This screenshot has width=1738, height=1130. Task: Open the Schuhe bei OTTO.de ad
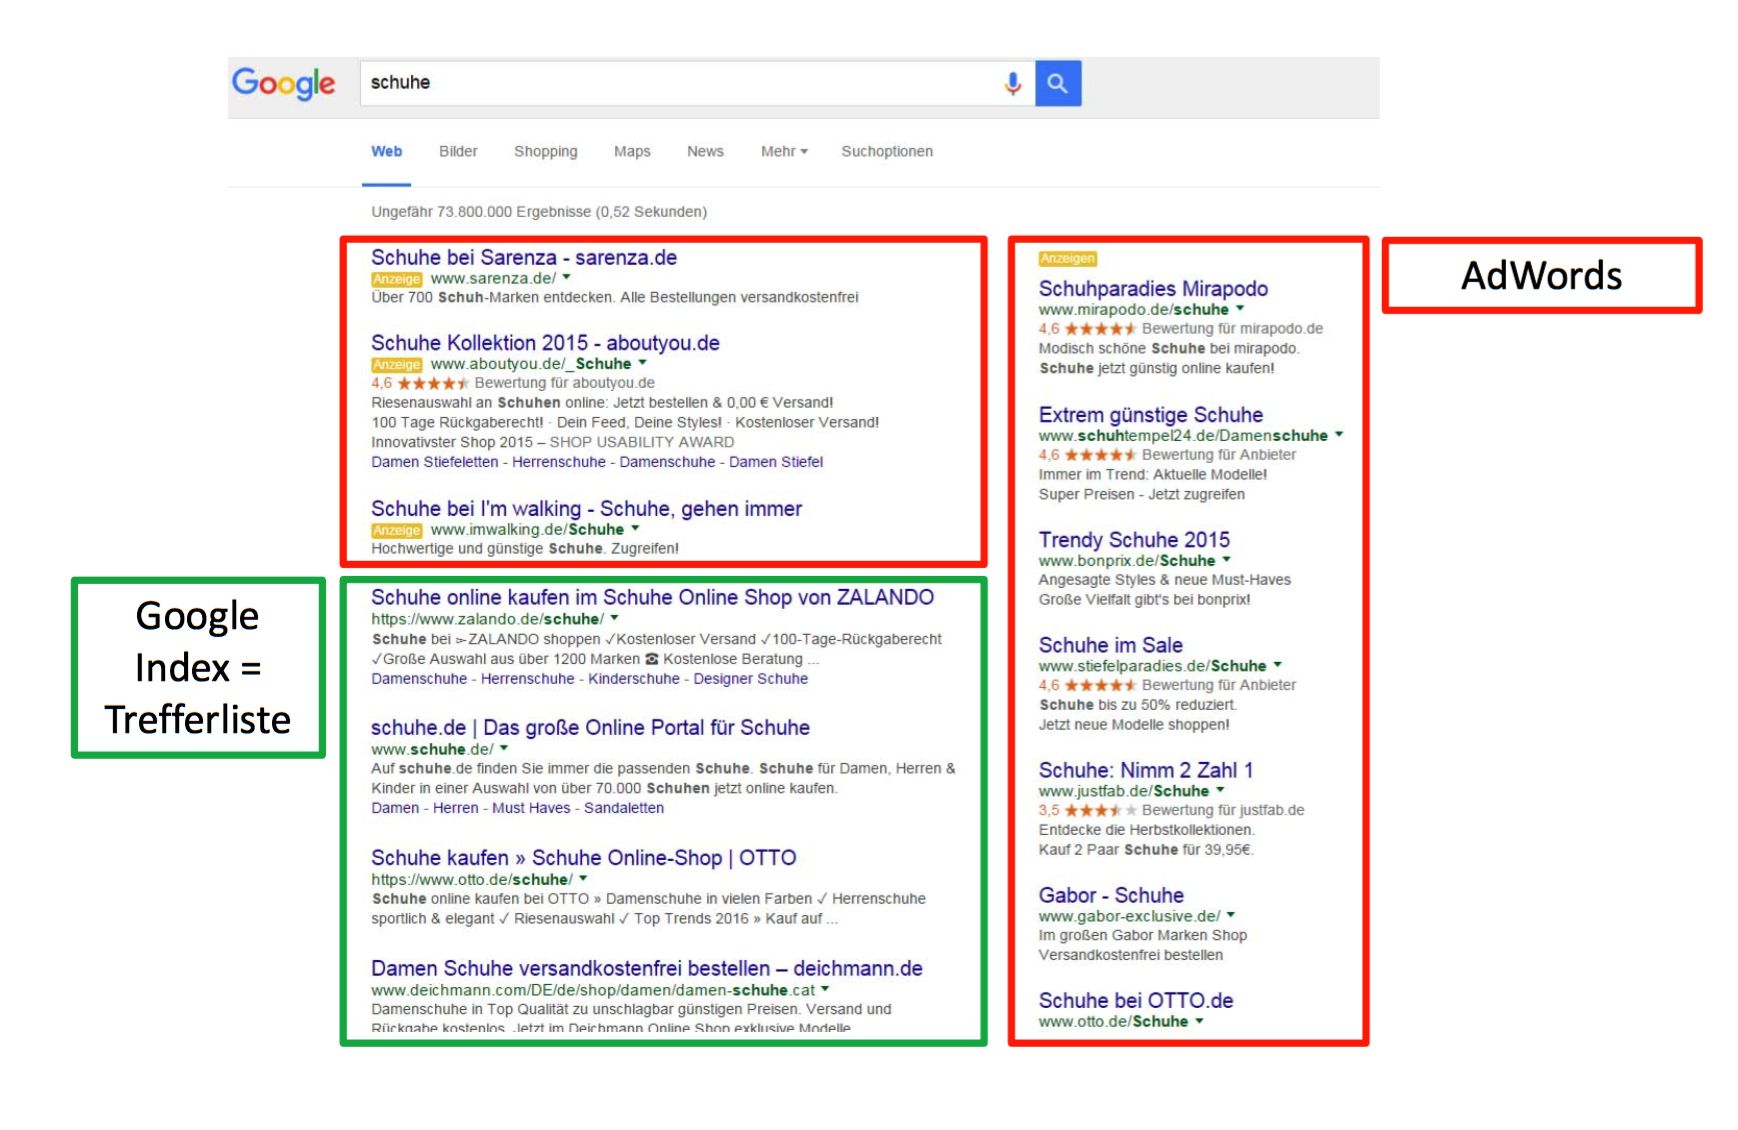pos(1136,1001)
